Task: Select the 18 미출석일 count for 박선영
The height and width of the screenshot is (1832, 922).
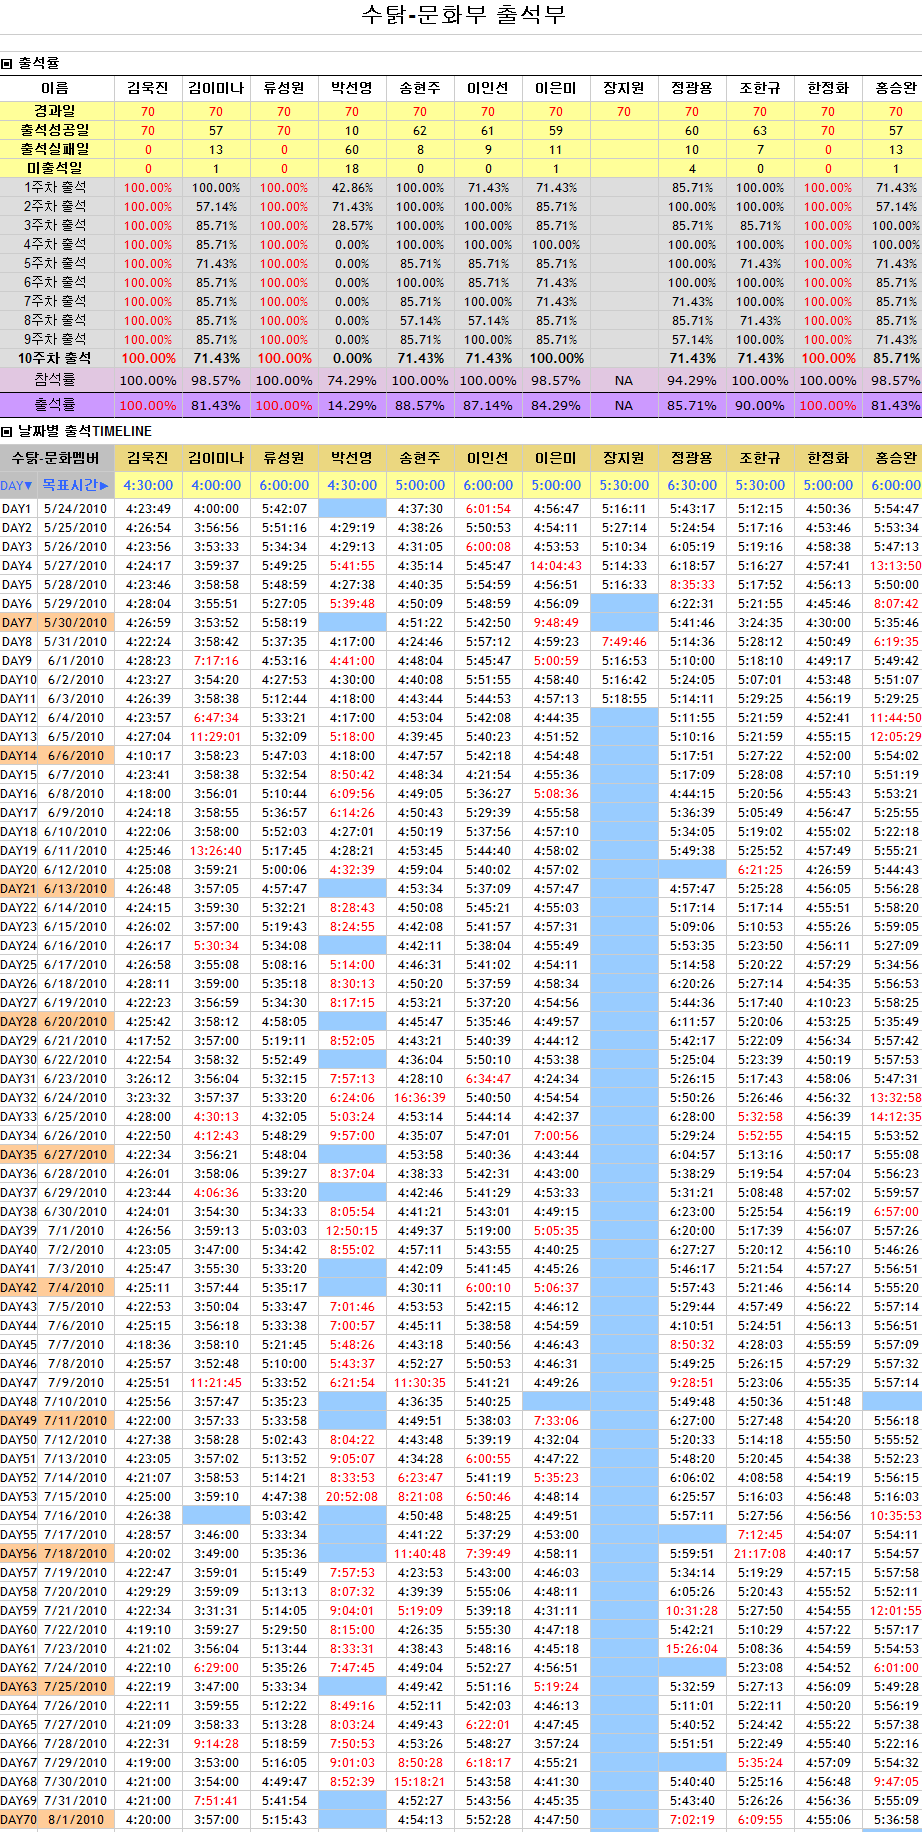Action: click(x=352, y=168)
